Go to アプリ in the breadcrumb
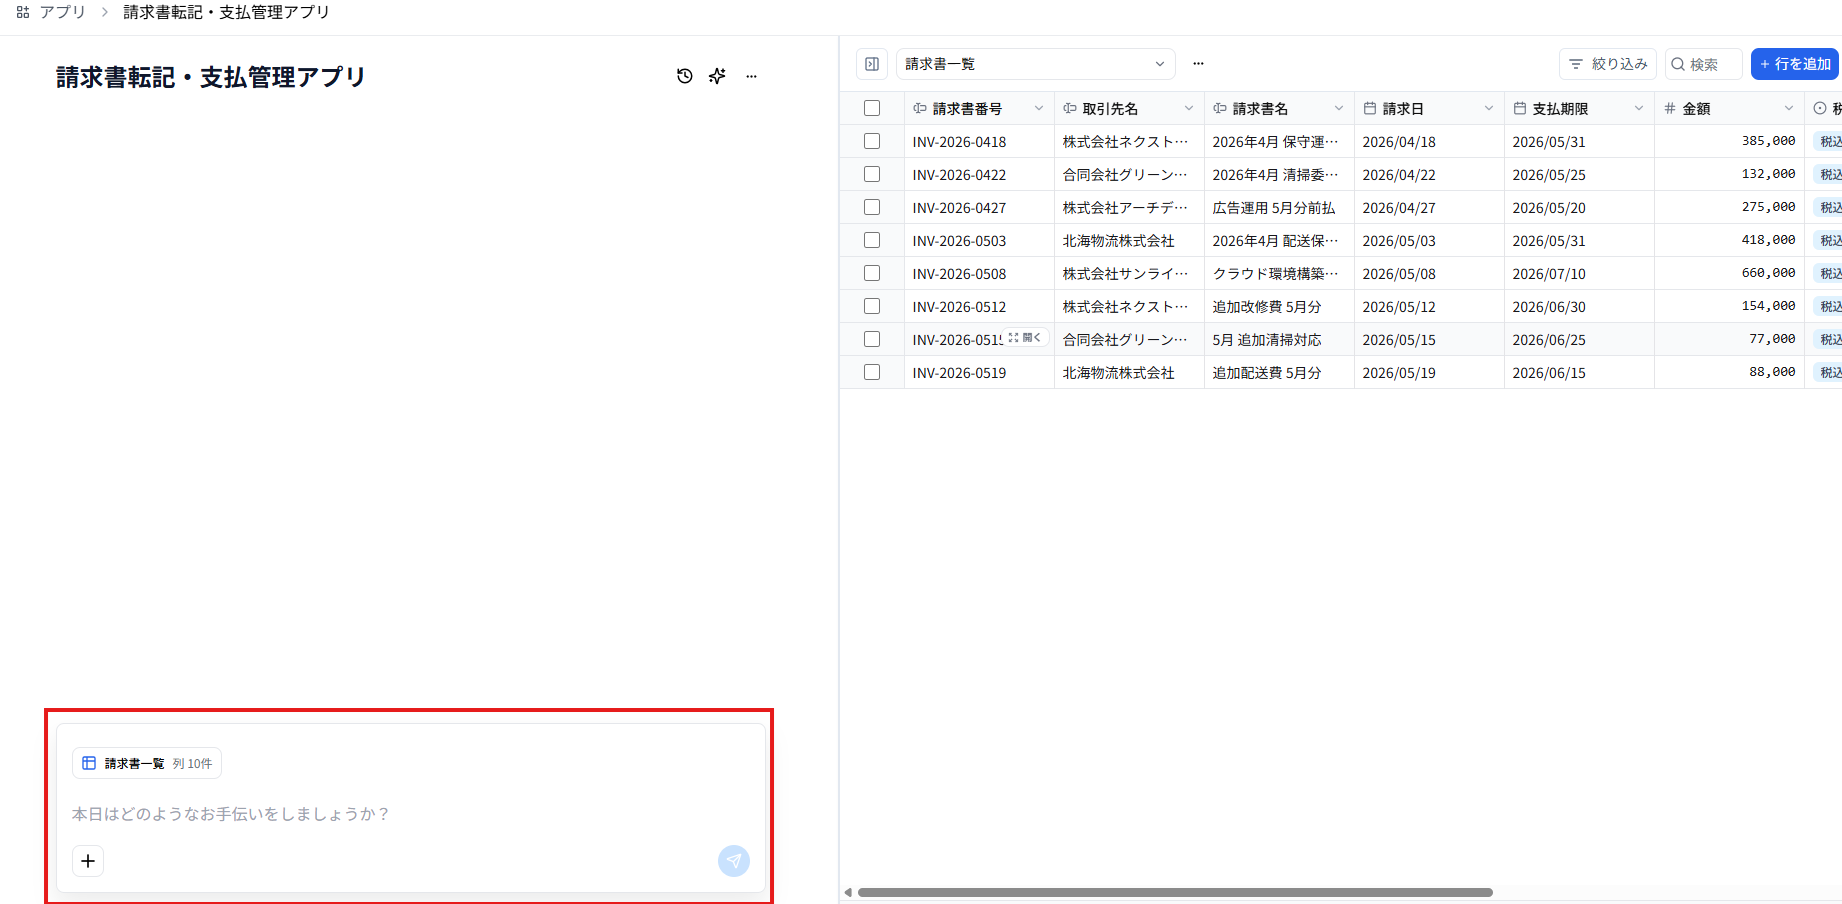This screenshot has width=1842, height=904. (62, 12)
